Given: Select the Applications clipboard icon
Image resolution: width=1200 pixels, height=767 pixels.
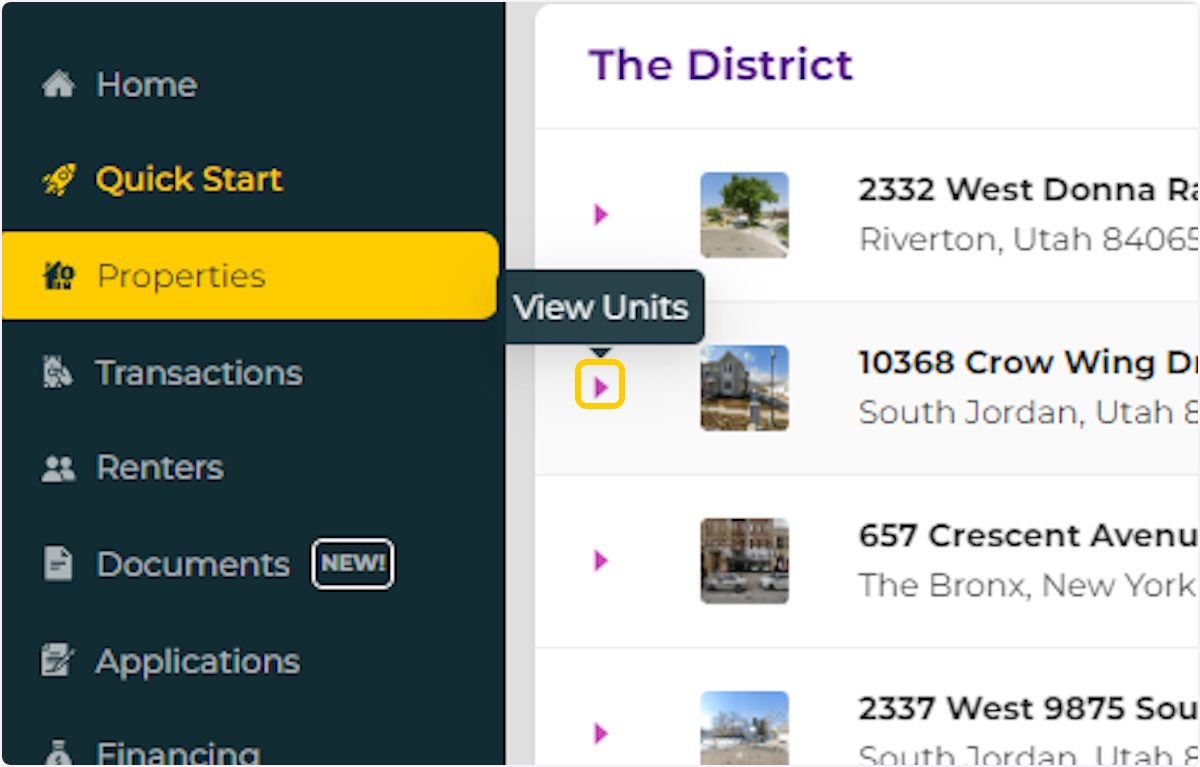Looking at the screenshot, I should tap(58, 660).
